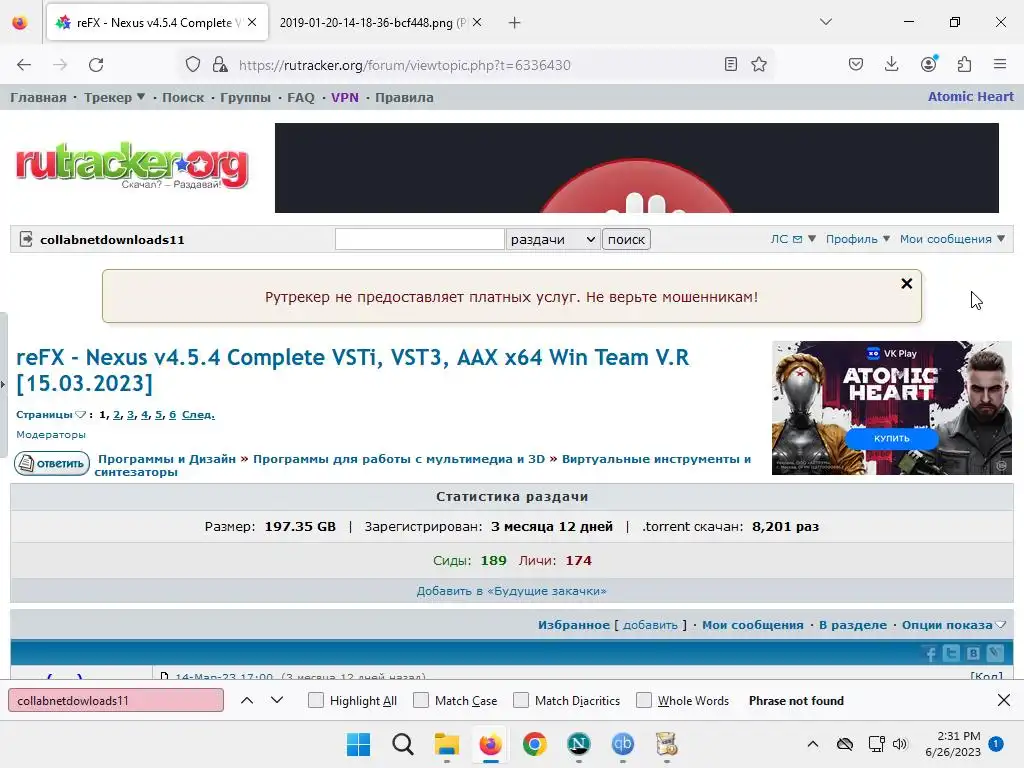1024x768 pixels.
Task: Share topic via the Twitter icon
Action: (952, 653)
